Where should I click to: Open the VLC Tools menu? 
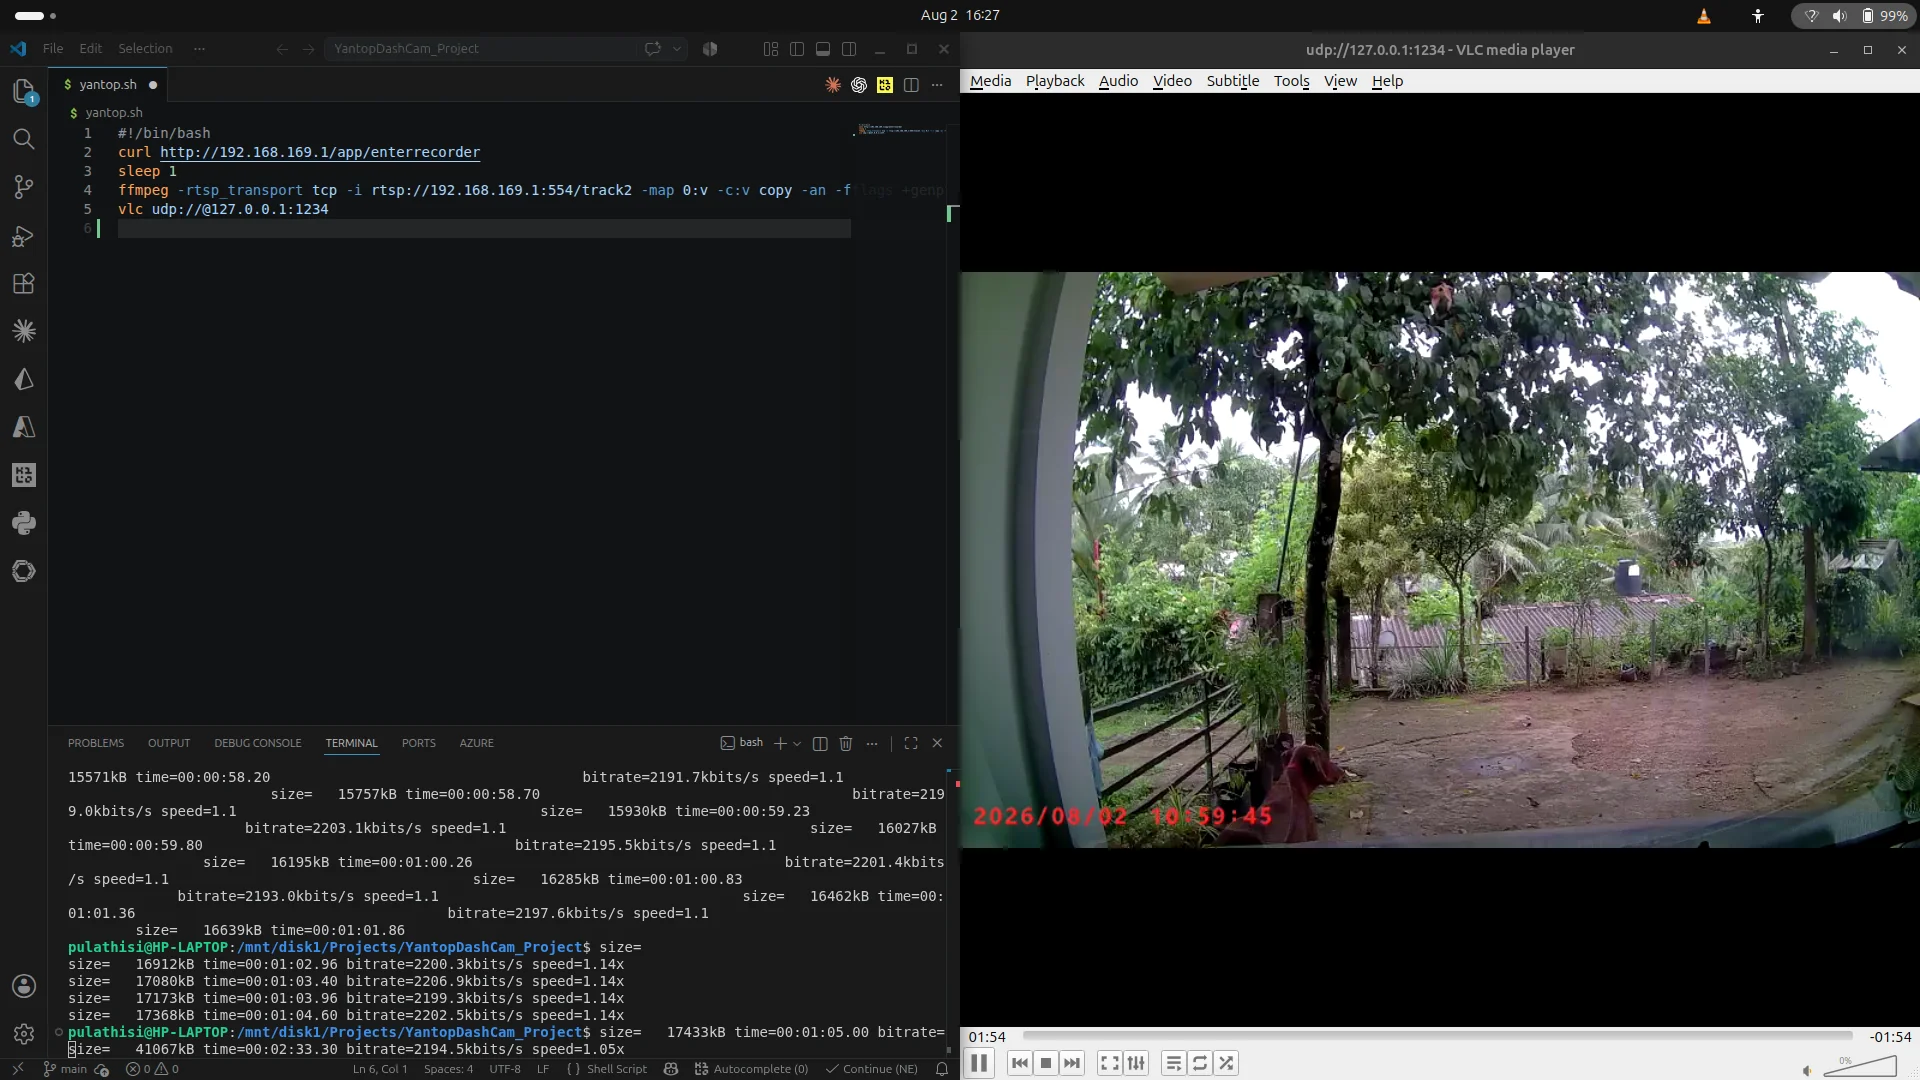point(1291,81)
